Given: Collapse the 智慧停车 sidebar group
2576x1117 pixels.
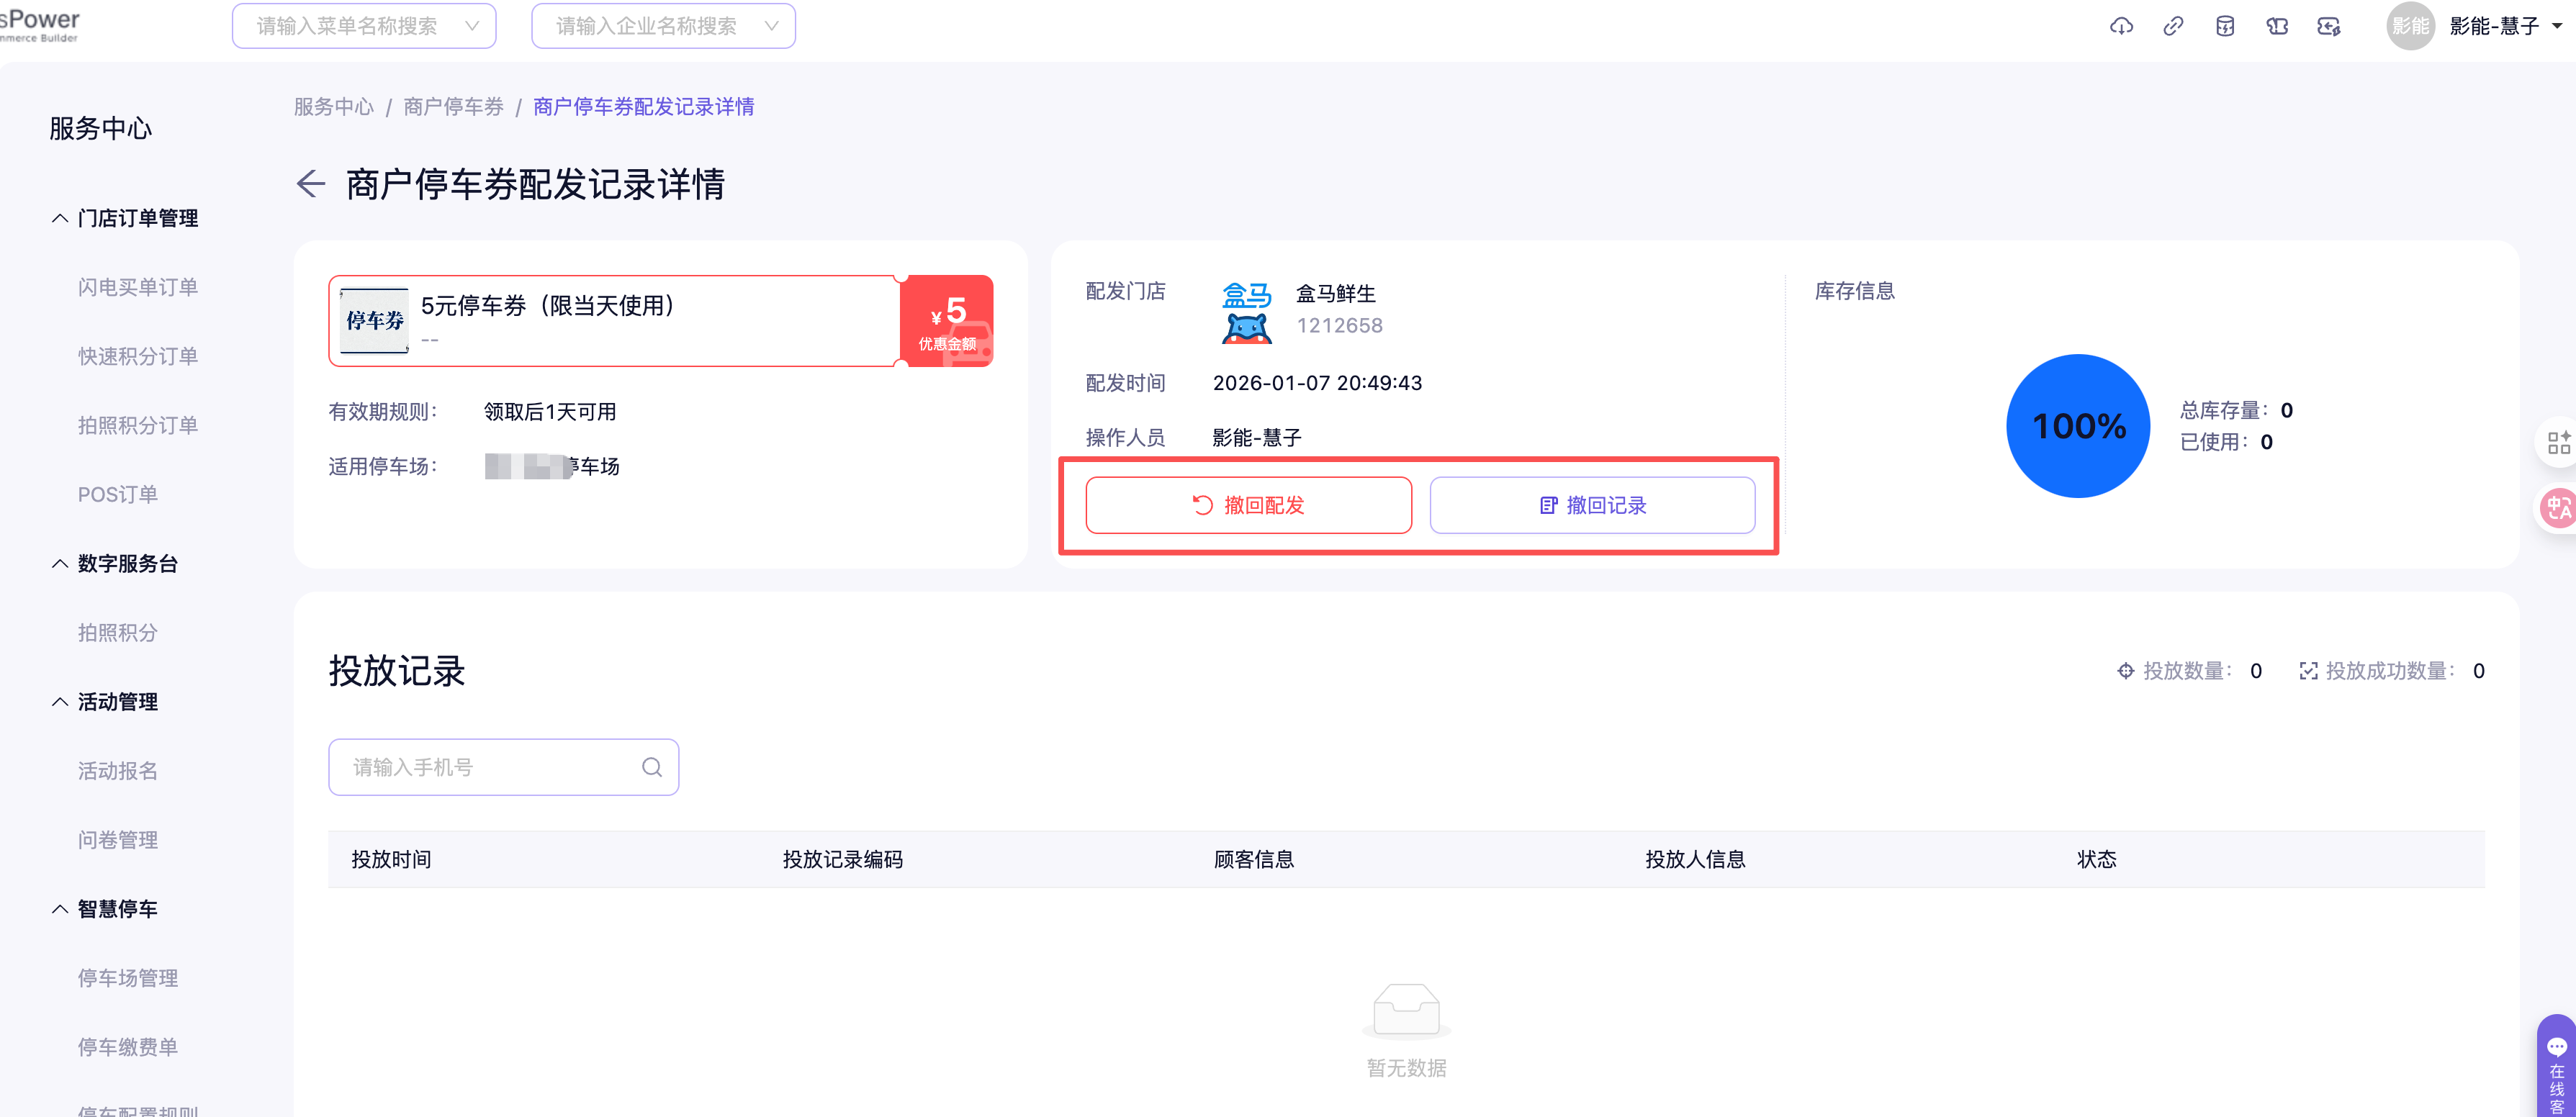Looking at the screenshot, I should click(x=60, y=909).
